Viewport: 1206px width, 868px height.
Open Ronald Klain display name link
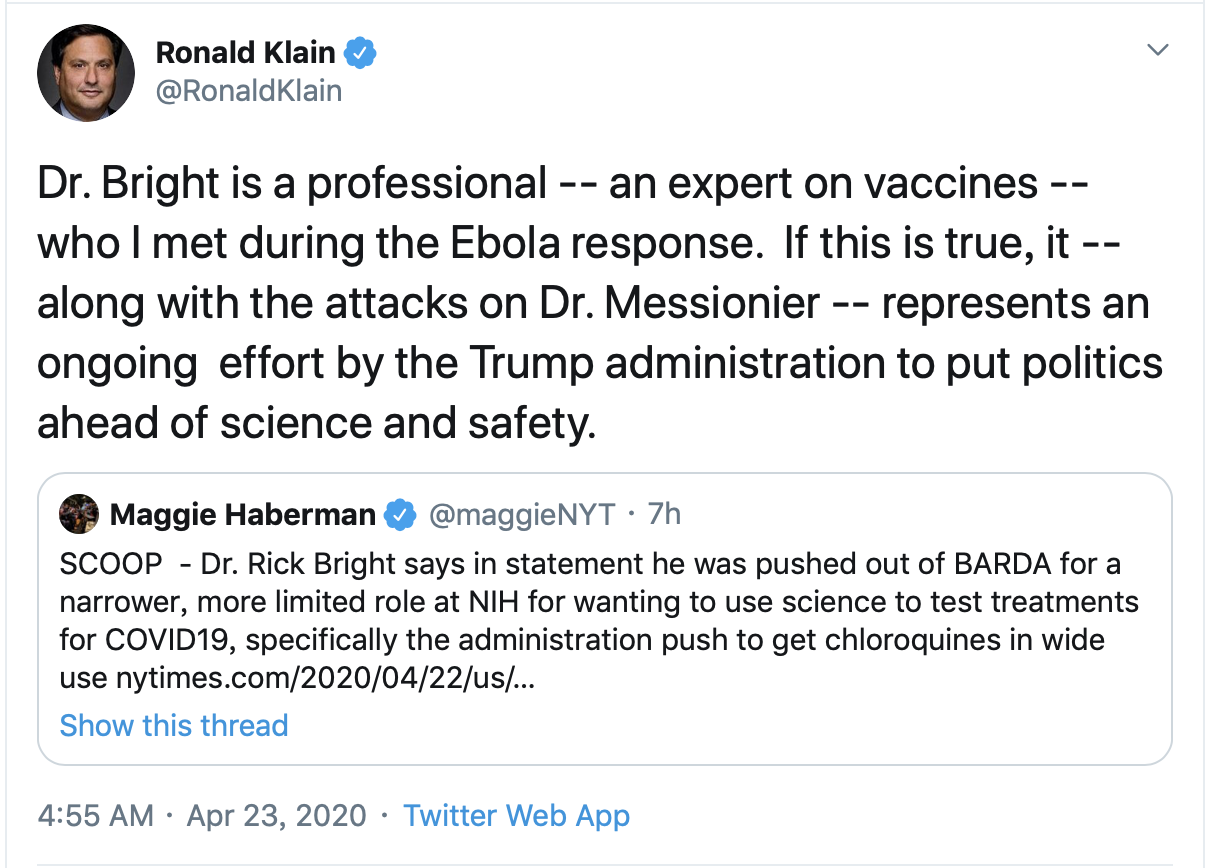[248, 53]
